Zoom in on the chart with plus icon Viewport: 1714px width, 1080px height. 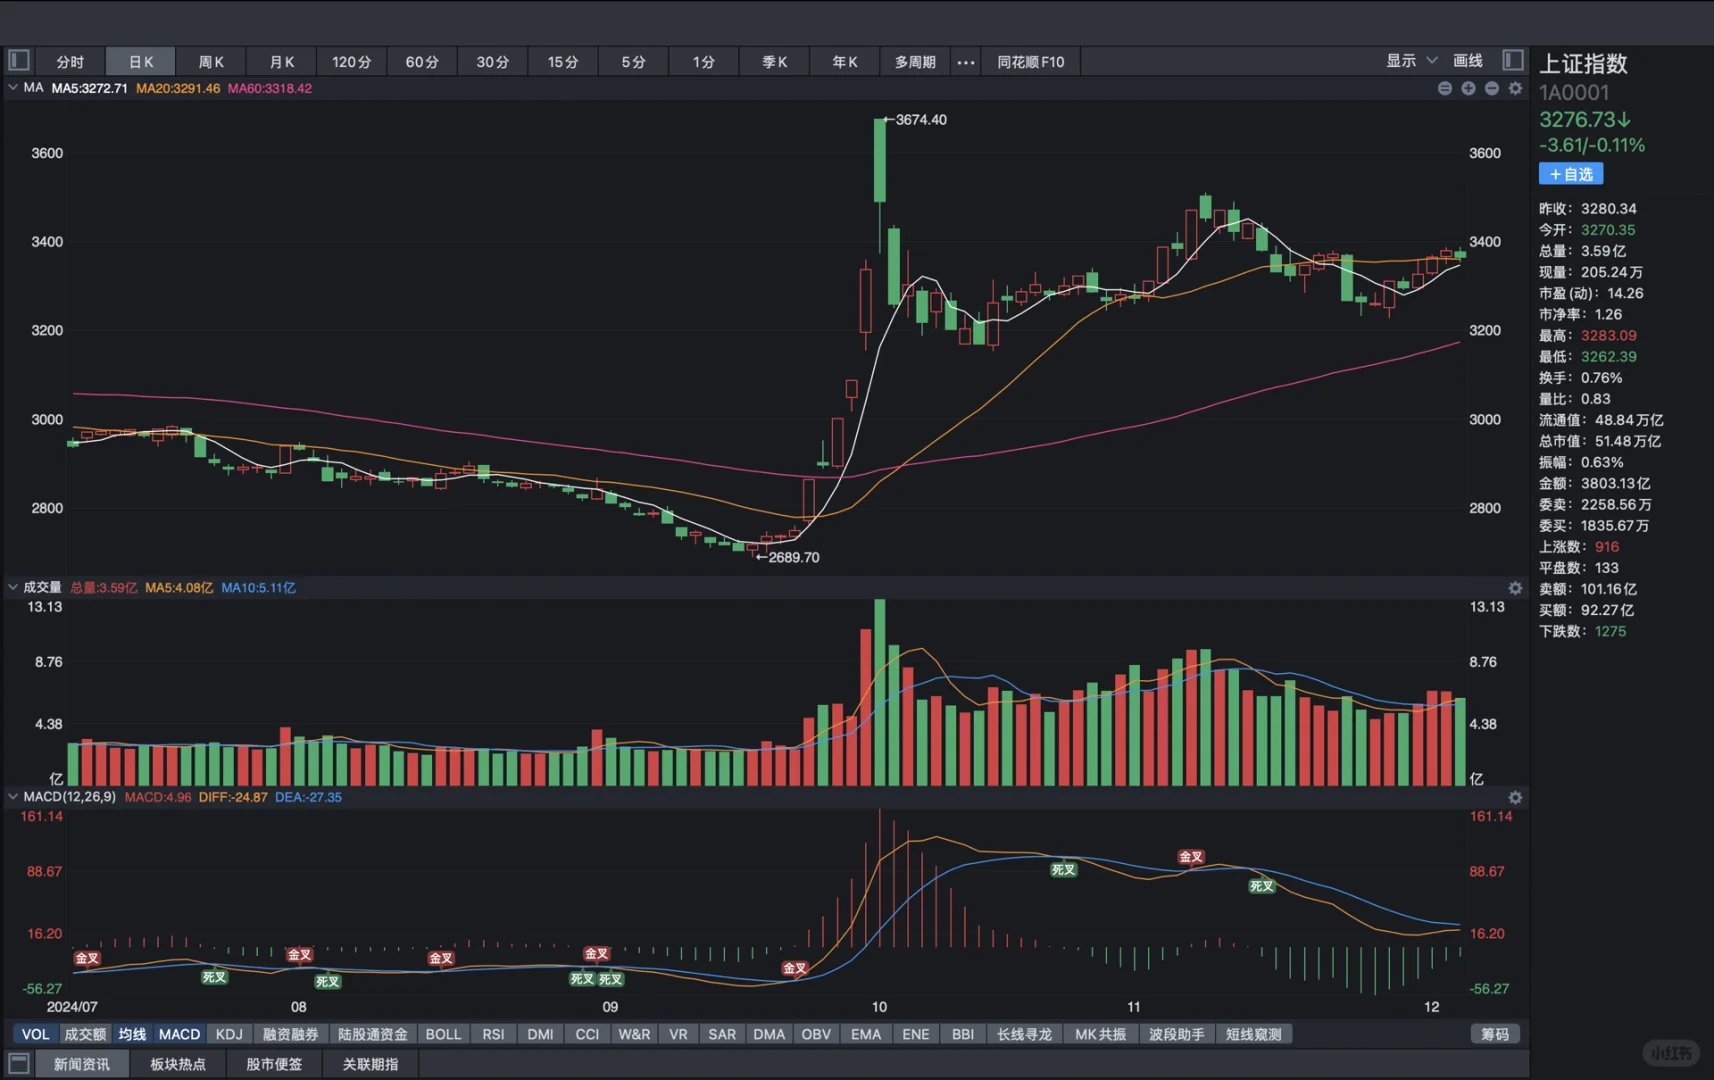click(x=1468, y=88)
